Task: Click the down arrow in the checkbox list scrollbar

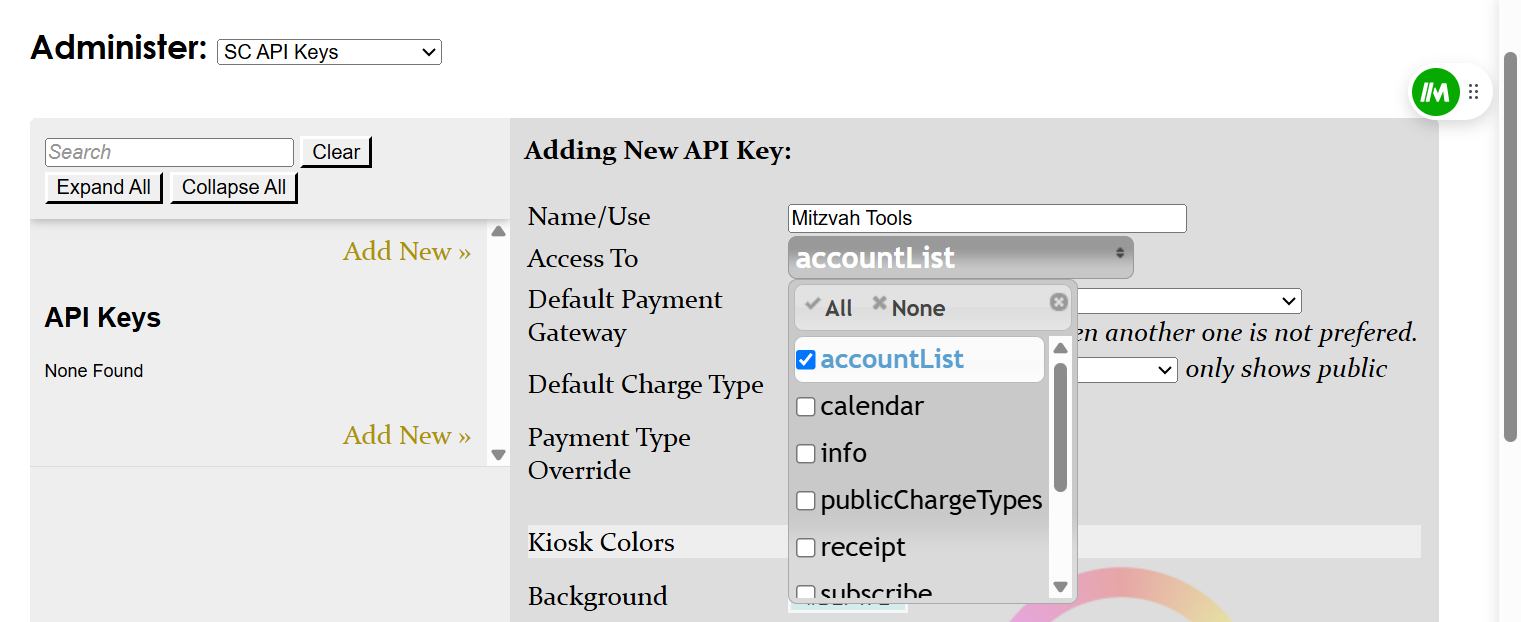Action: pyautogui.click(x=1060, y=588)
